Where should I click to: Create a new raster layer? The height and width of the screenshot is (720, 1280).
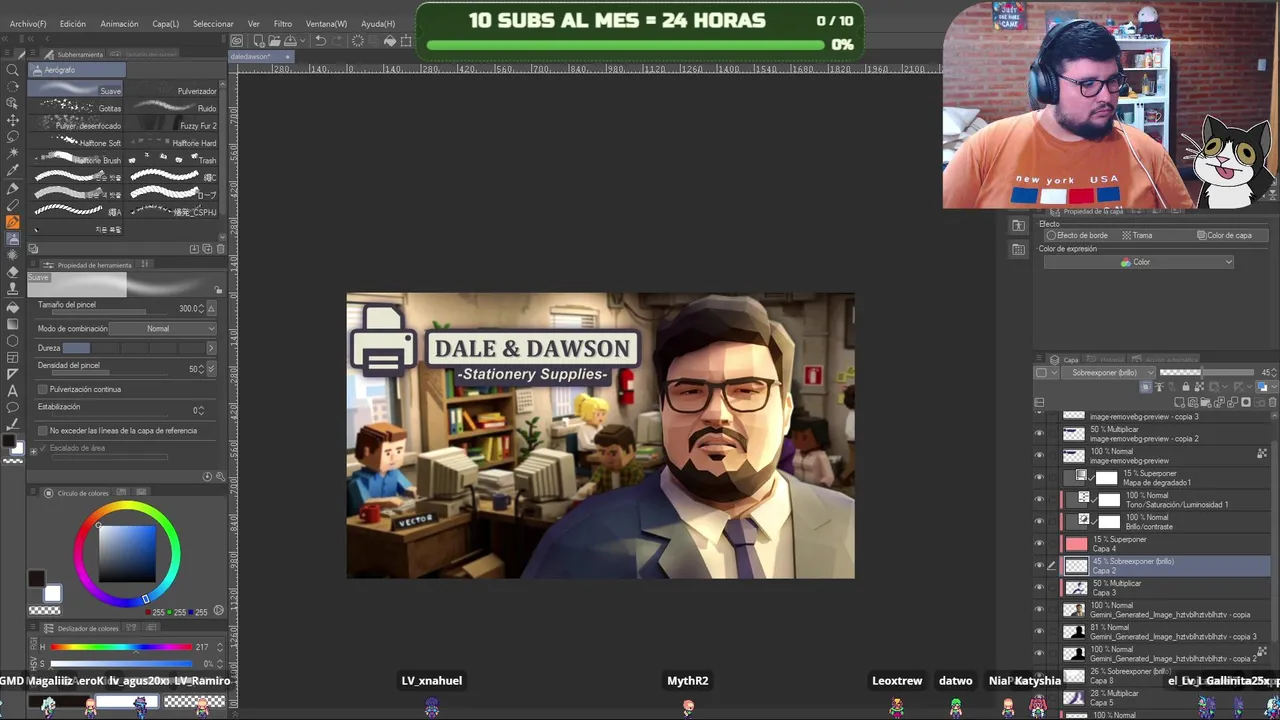pyautogui.click(x=1179, y=402)
